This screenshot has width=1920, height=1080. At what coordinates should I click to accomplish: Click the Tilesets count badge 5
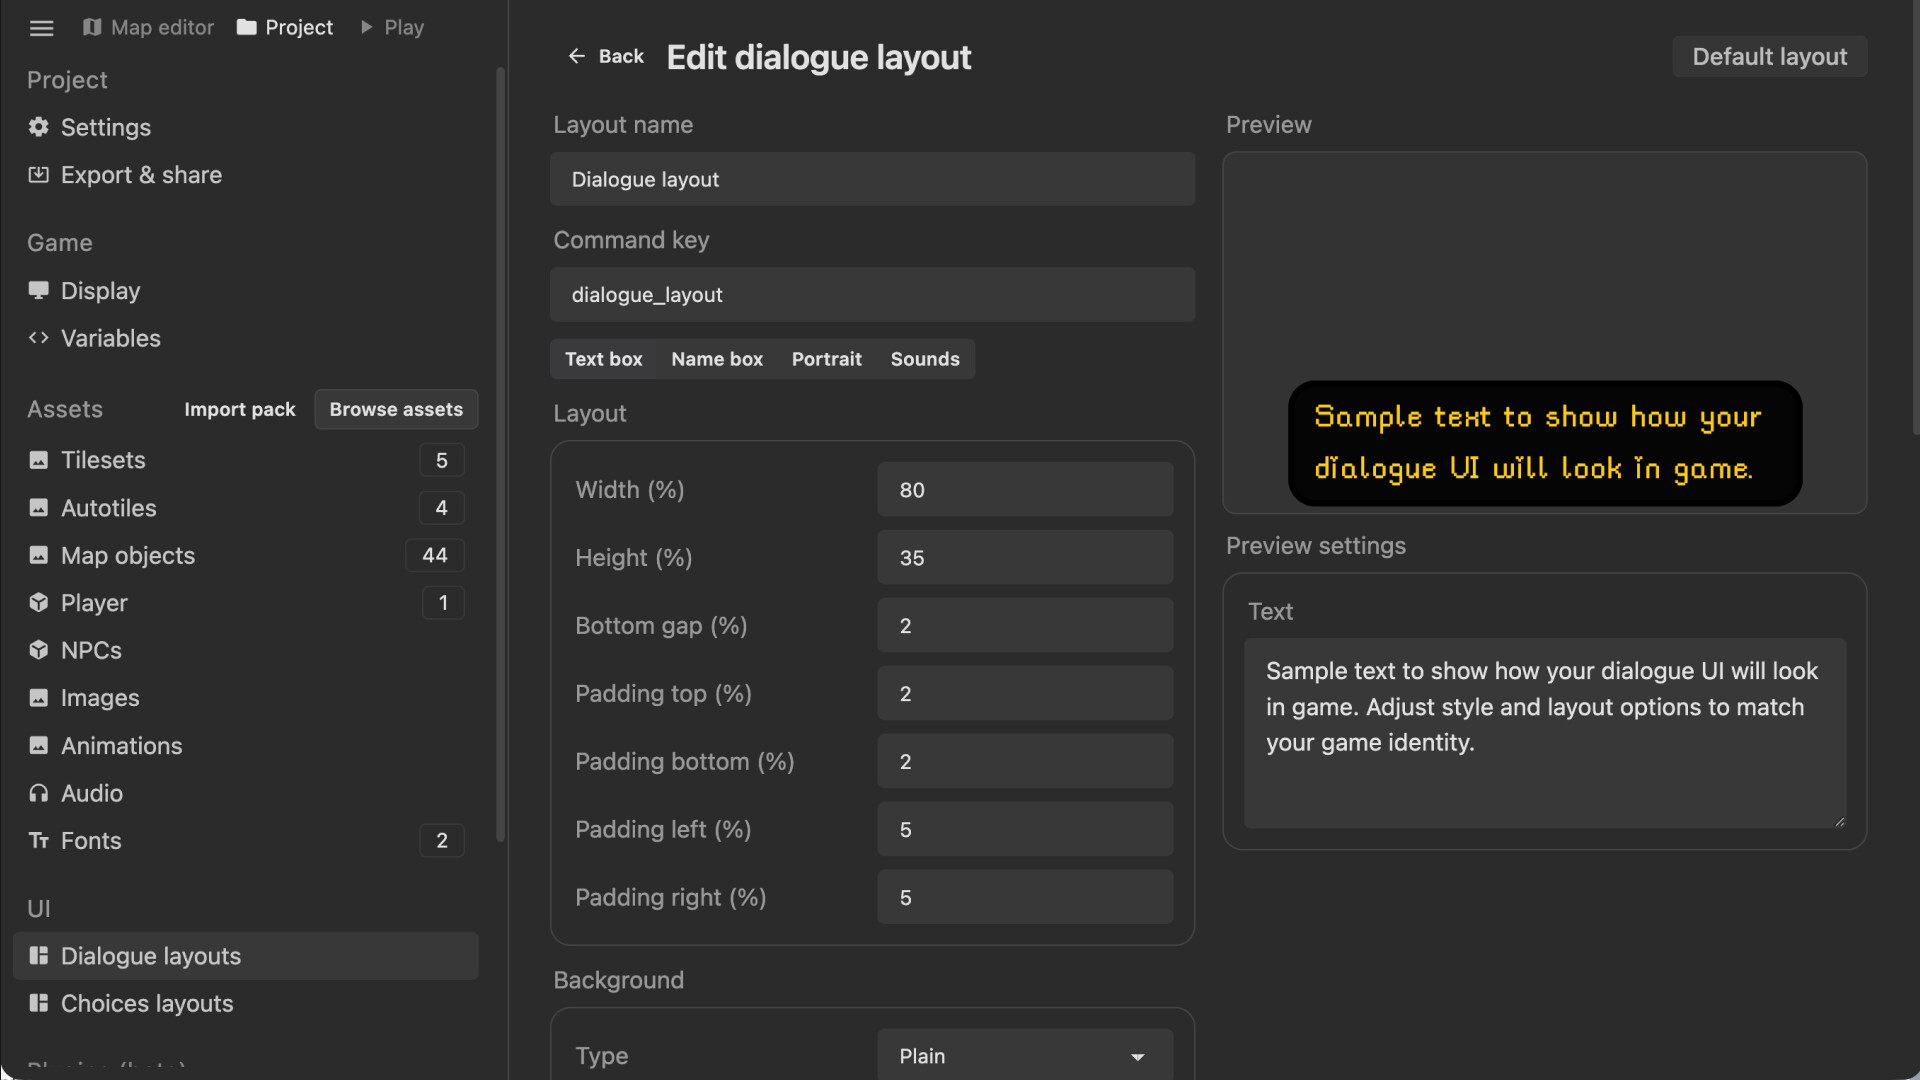tap(441, 460)
